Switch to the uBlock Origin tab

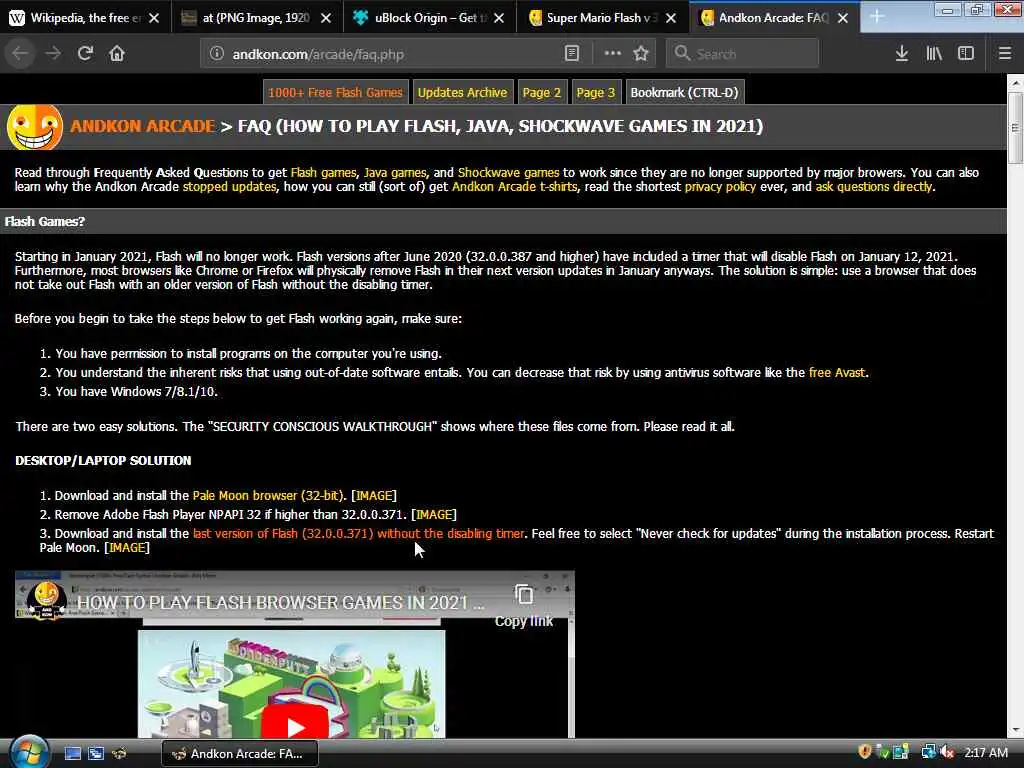coord(428,18)
